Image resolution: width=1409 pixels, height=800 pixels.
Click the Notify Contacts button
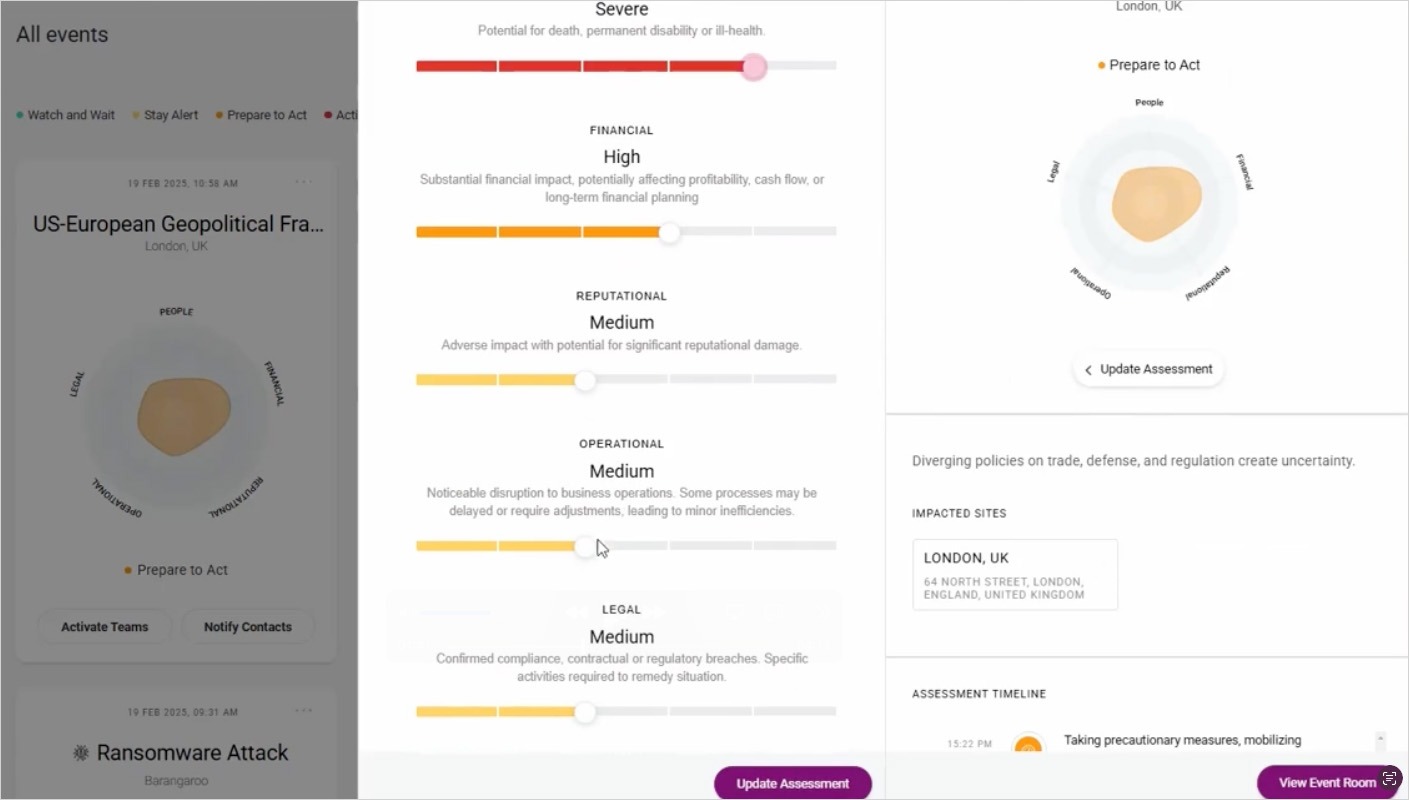coord(248,627)
